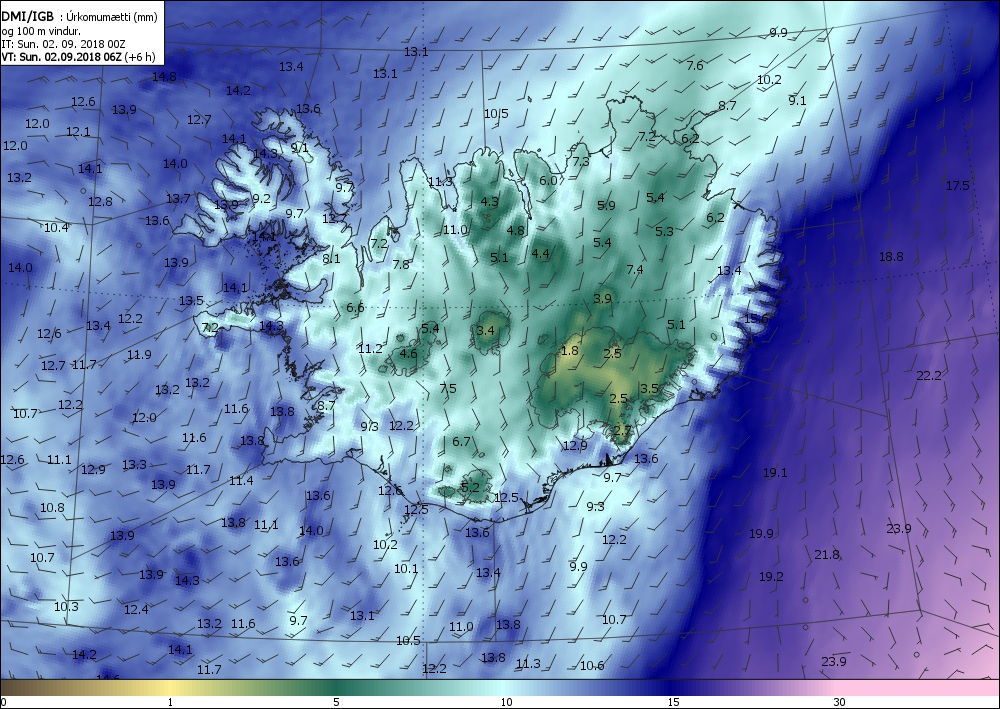Click the map value 7.3

[x=581, y=161]
